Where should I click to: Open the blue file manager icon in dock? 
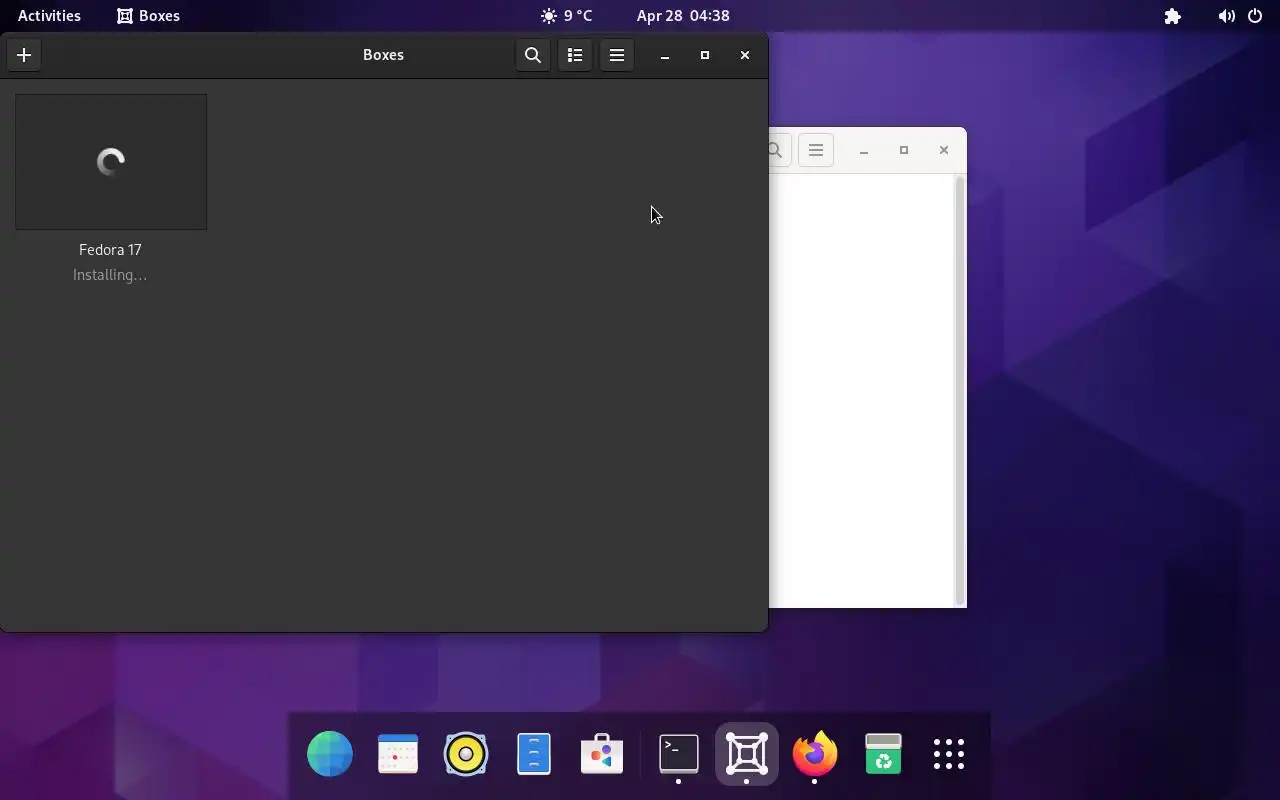coord(534,754)
